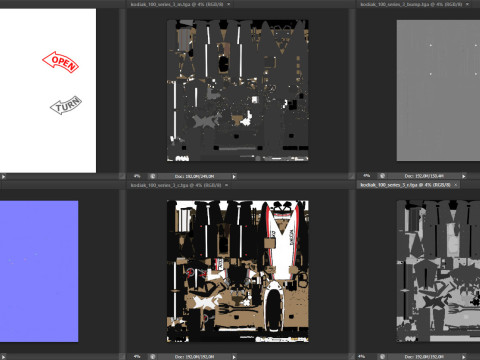Click round status icon in _c.tga window
The height and width of the screenshot is (360, 480).
pyautogui.click(x=152, y=357)
